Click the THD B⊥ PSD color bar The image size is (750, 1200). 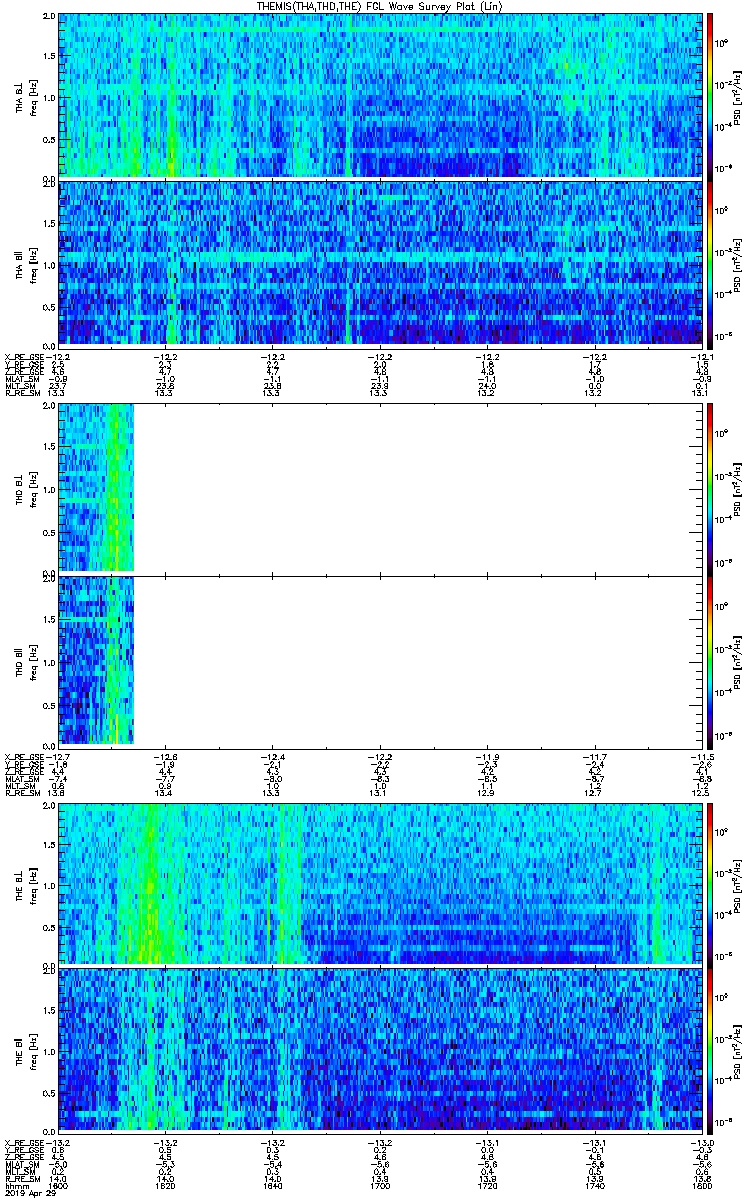click(x=710, y=488)
